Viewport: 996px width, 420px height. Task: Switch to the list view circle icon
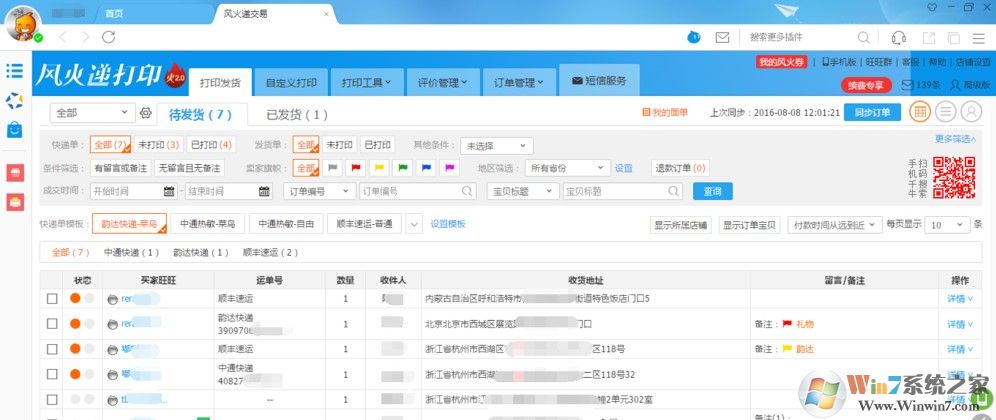click(x=944, y=112)
